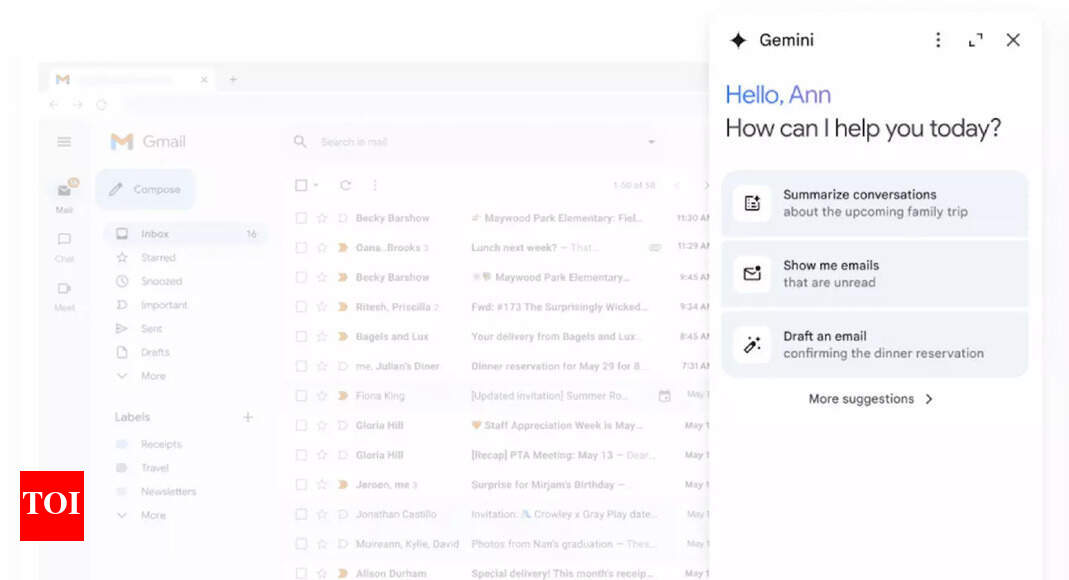Image resolution: width=1069 pixels, height=580 pixels.
Task: Open the Gemini more options menu
Action: tap(938, 40)
